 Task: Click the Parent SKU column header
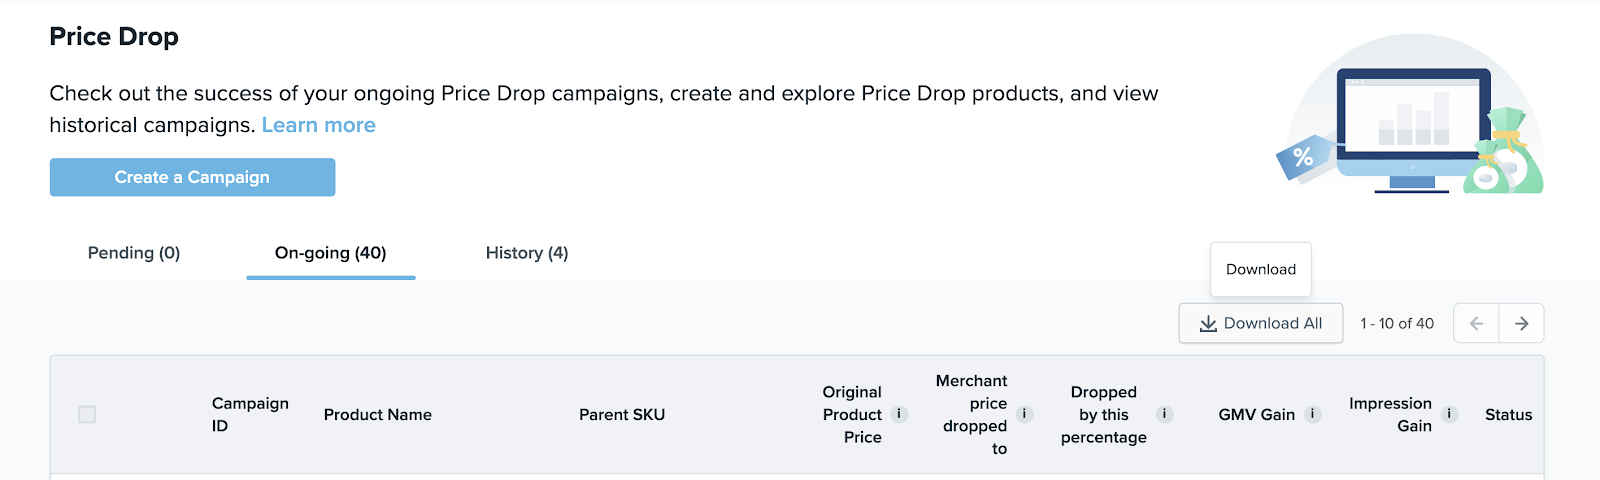(622, 414)
